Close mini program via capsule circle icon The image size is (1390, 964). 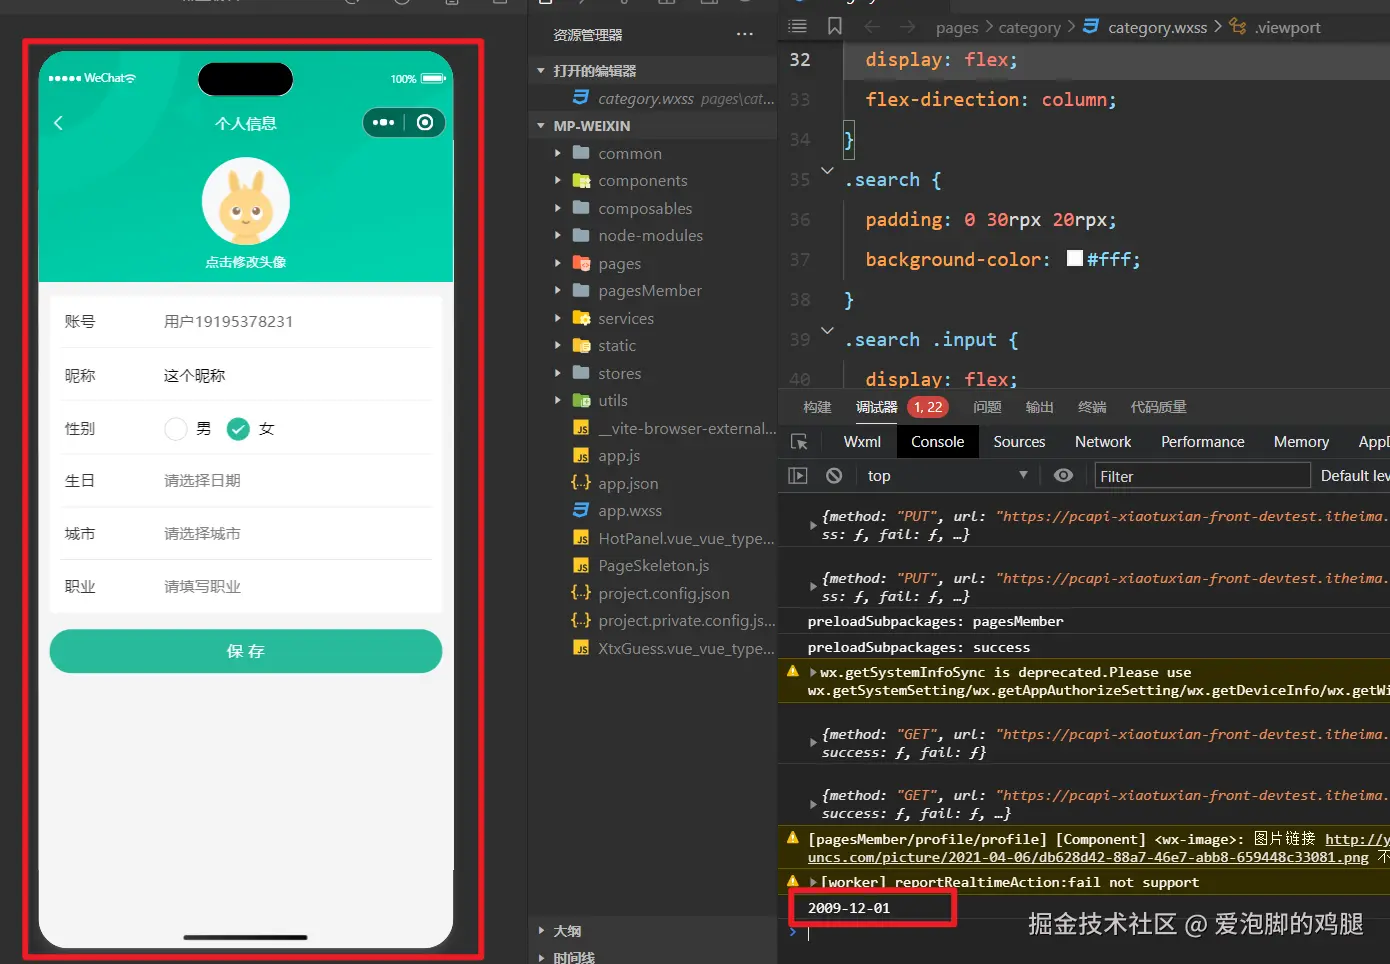[425, 122]
